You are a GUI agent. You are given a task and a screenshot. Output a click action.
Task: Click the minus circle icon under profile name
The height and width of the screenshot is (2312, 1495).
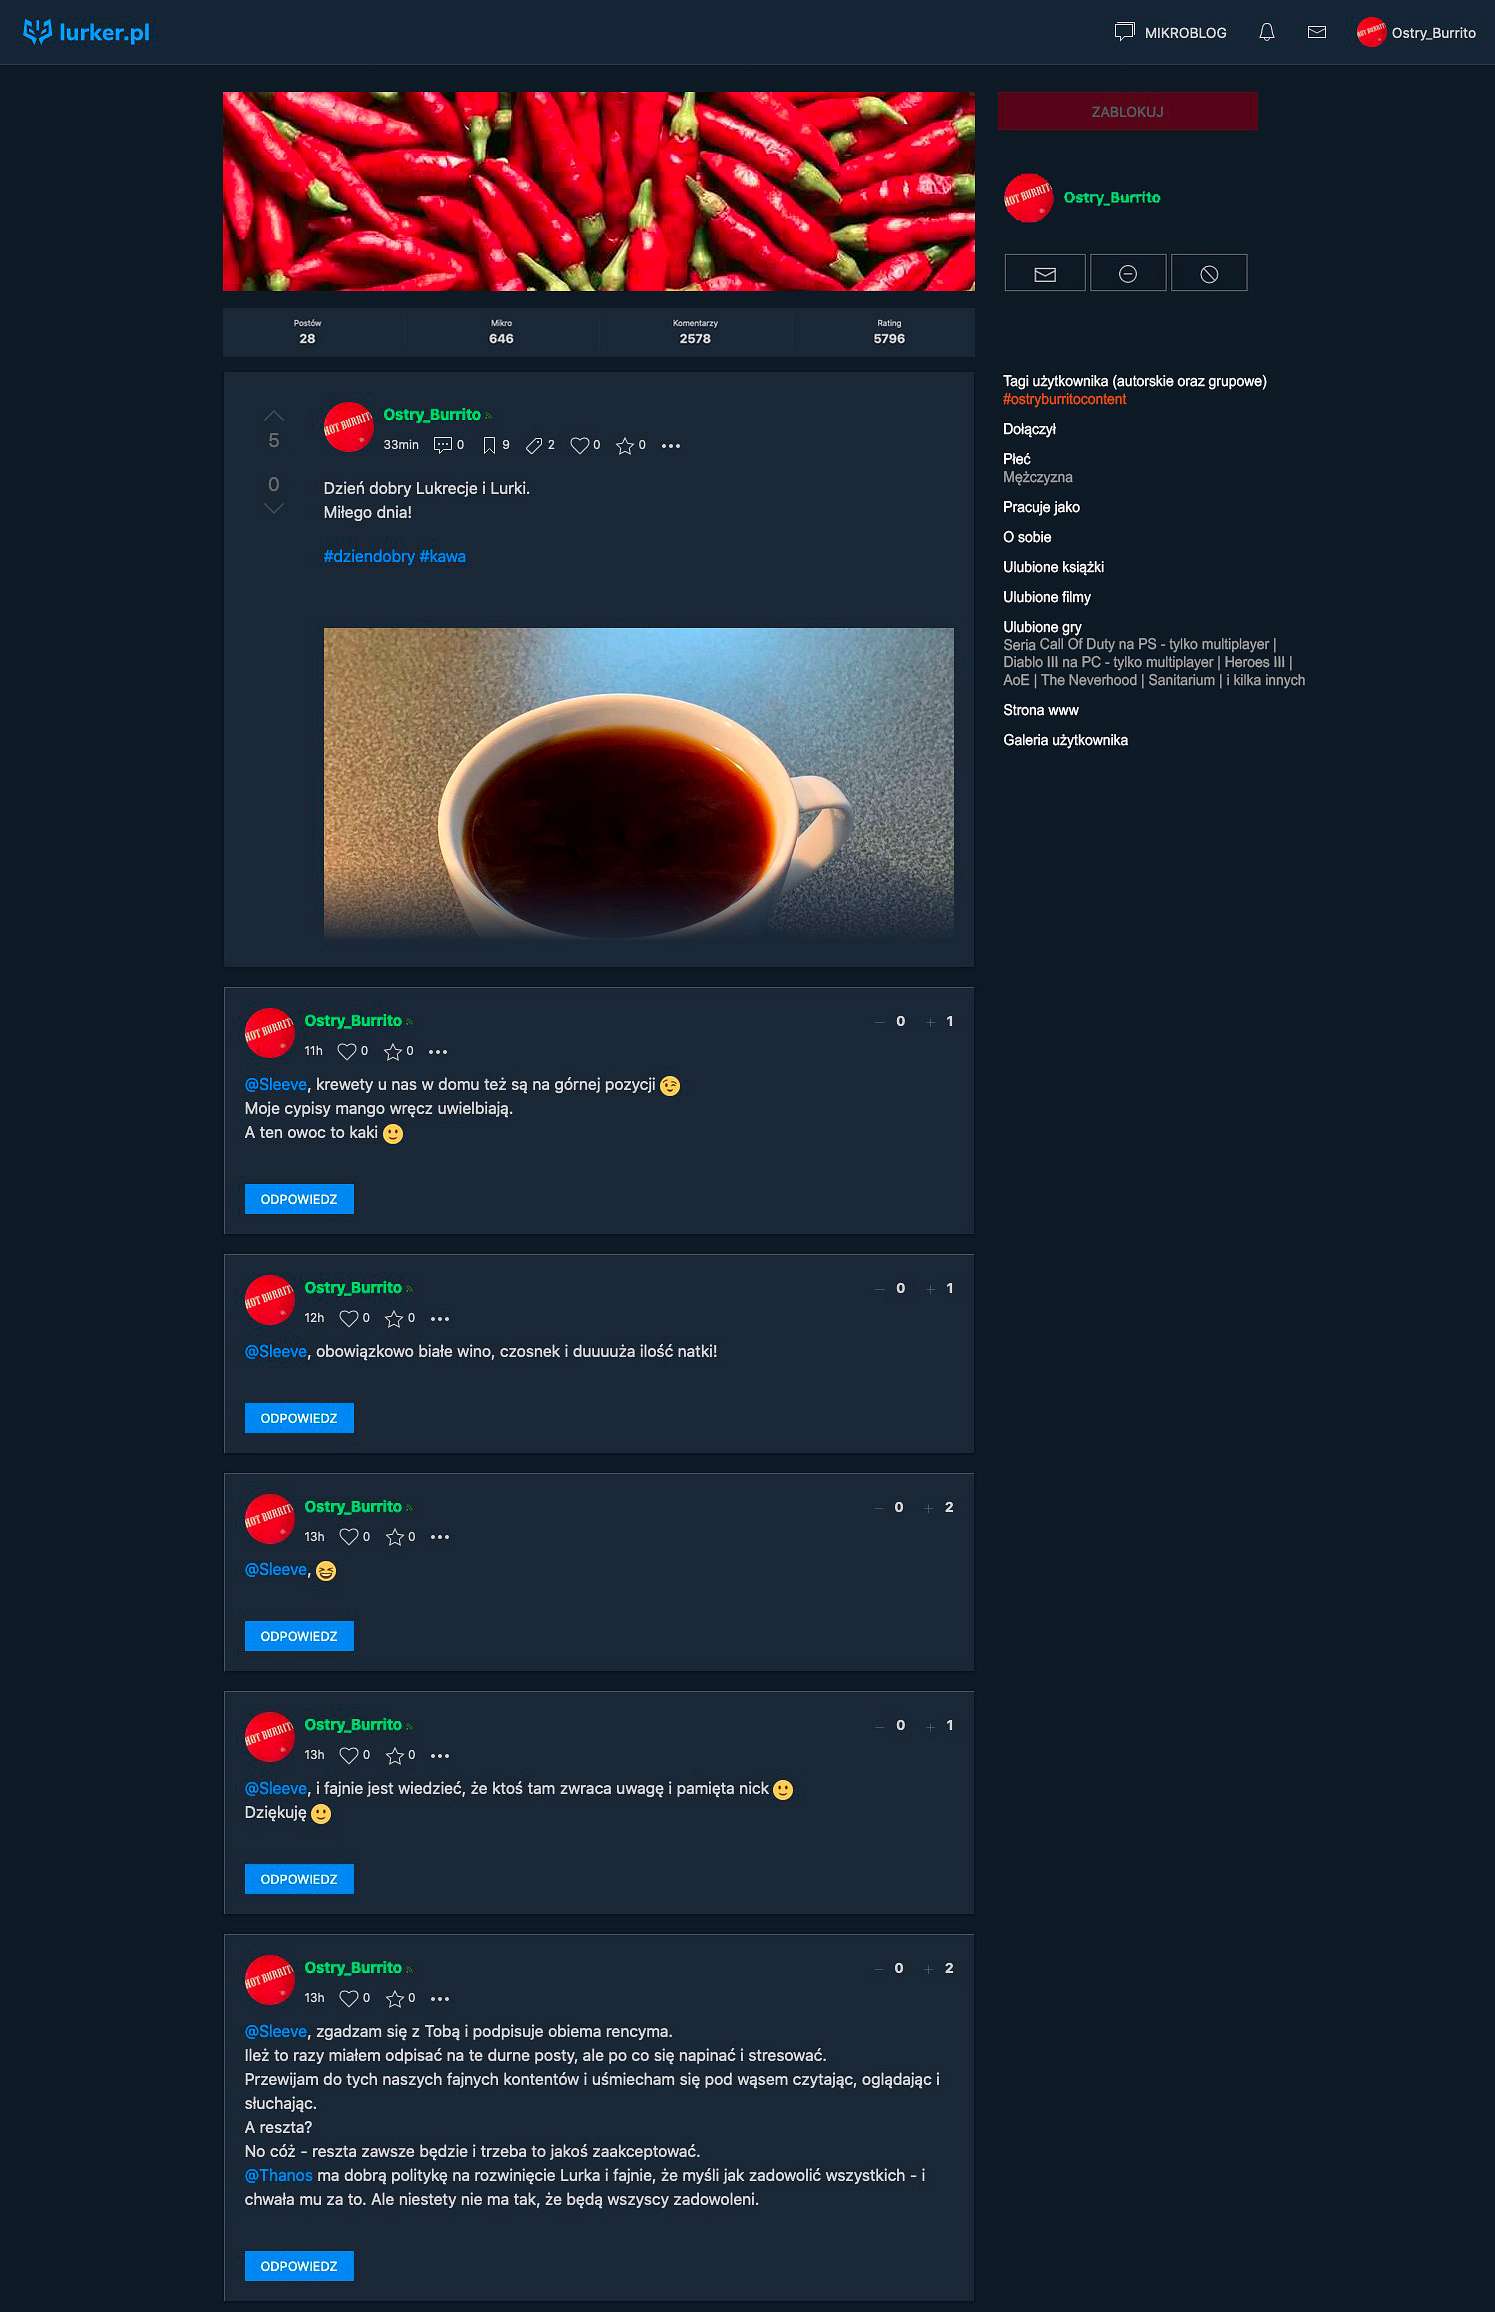[1128, 273]
